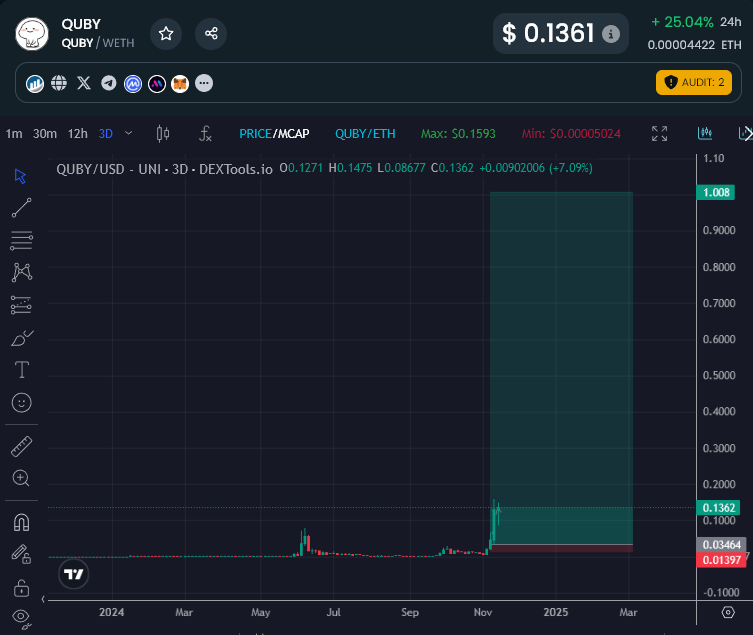The image size is (753, 635).
Task: Open the website globe icon
Action: 59,83
